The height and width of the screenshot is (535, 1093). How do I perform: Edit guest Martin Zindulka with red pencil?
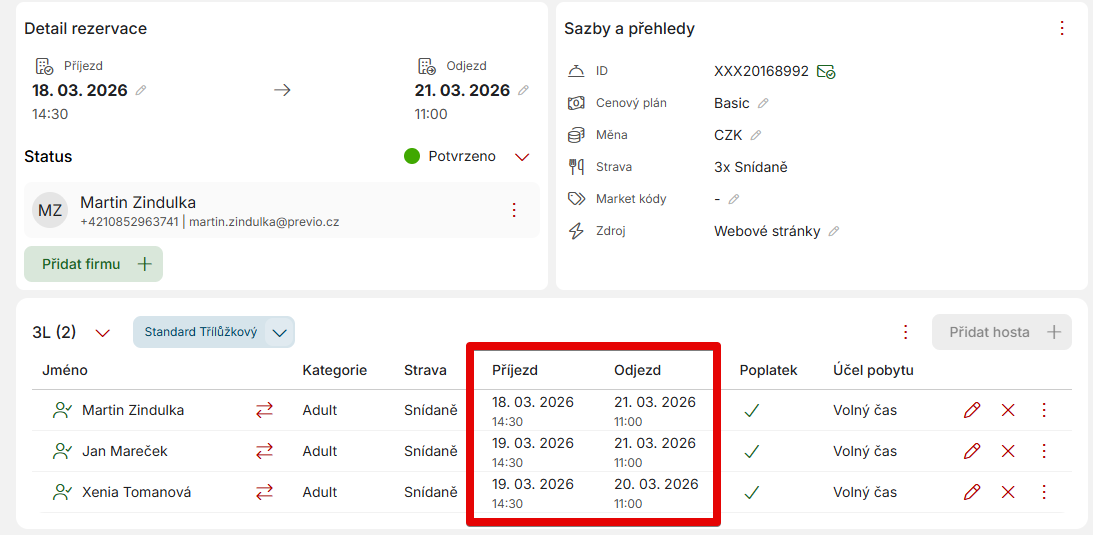[971, 410]
